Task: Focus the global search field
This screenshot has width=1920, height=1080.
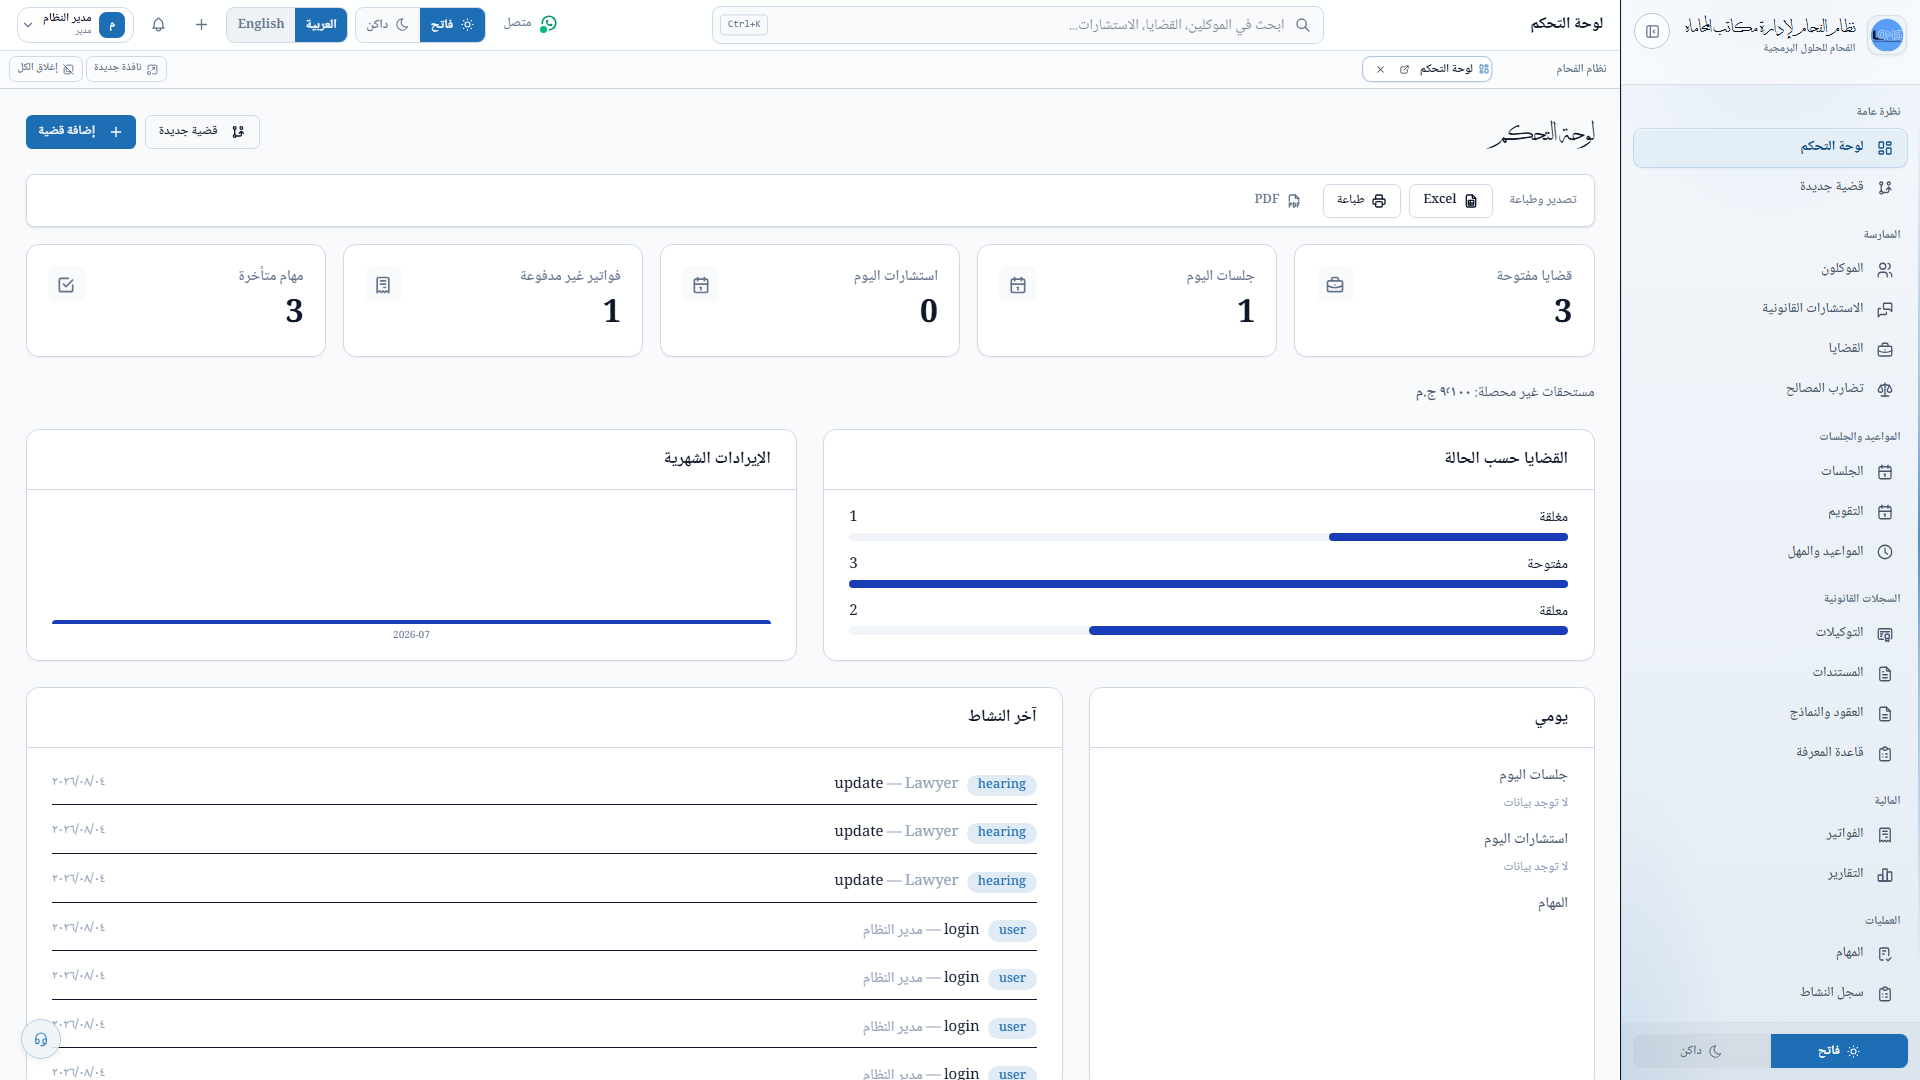Action: (1018, 25)
